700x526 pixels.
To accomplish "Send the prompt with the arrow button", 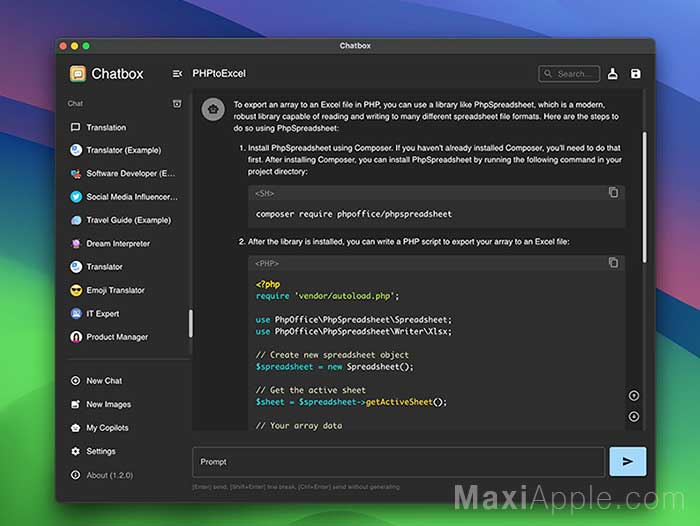I will (628, 461).
